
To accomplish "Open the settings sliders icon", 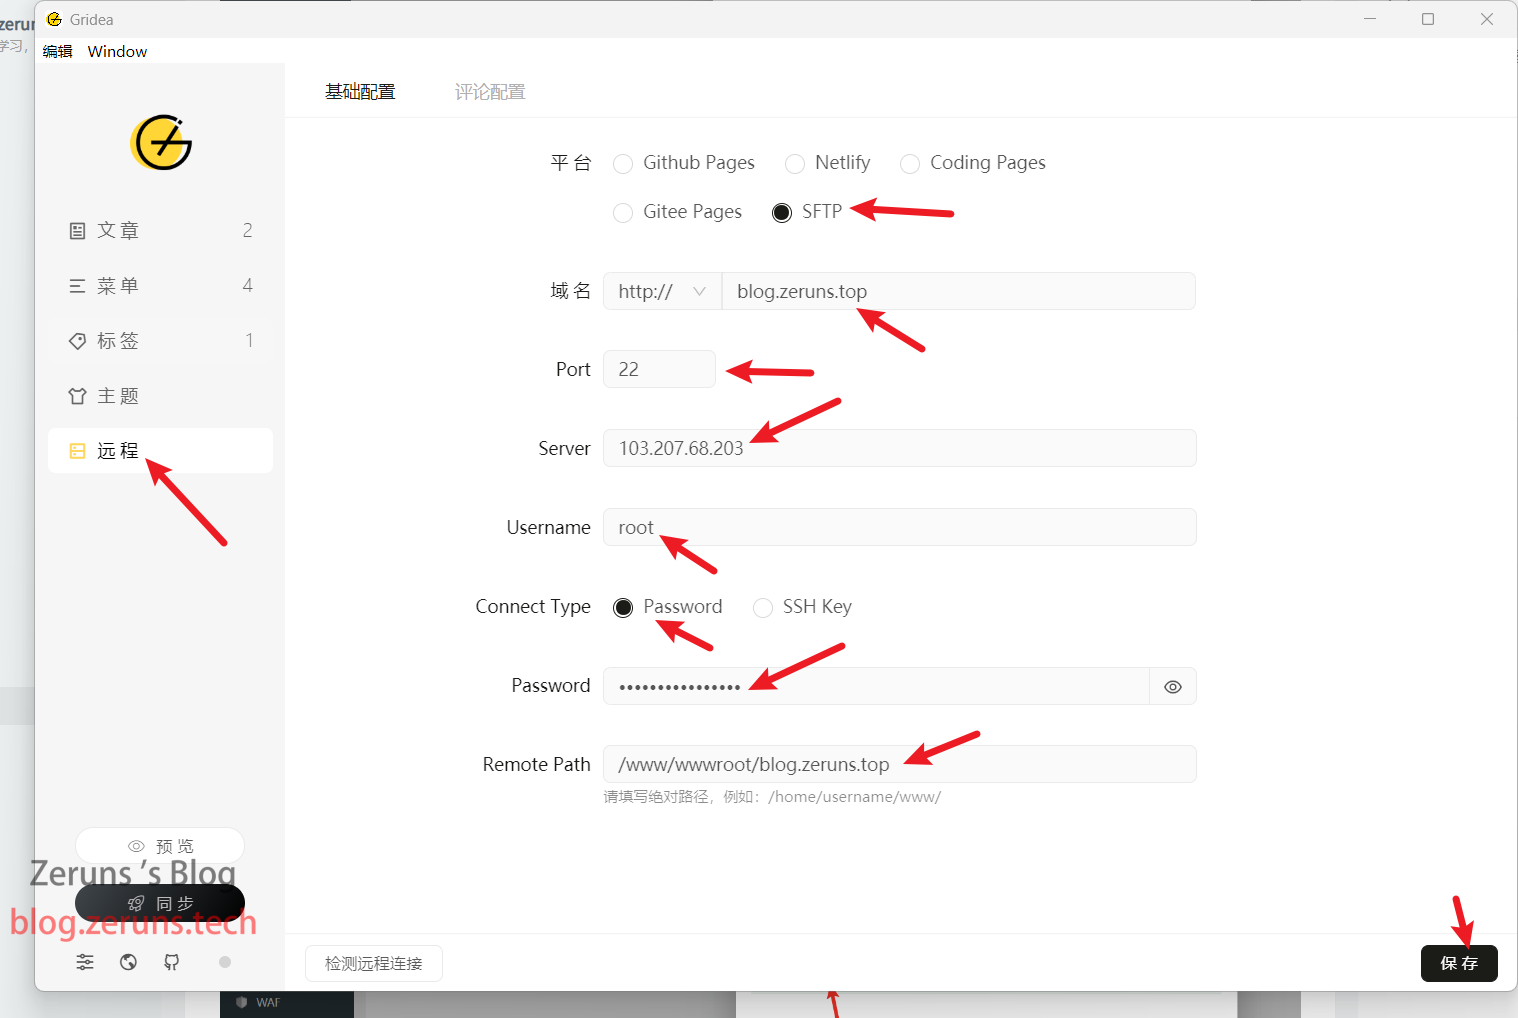I will coord(85,962).
